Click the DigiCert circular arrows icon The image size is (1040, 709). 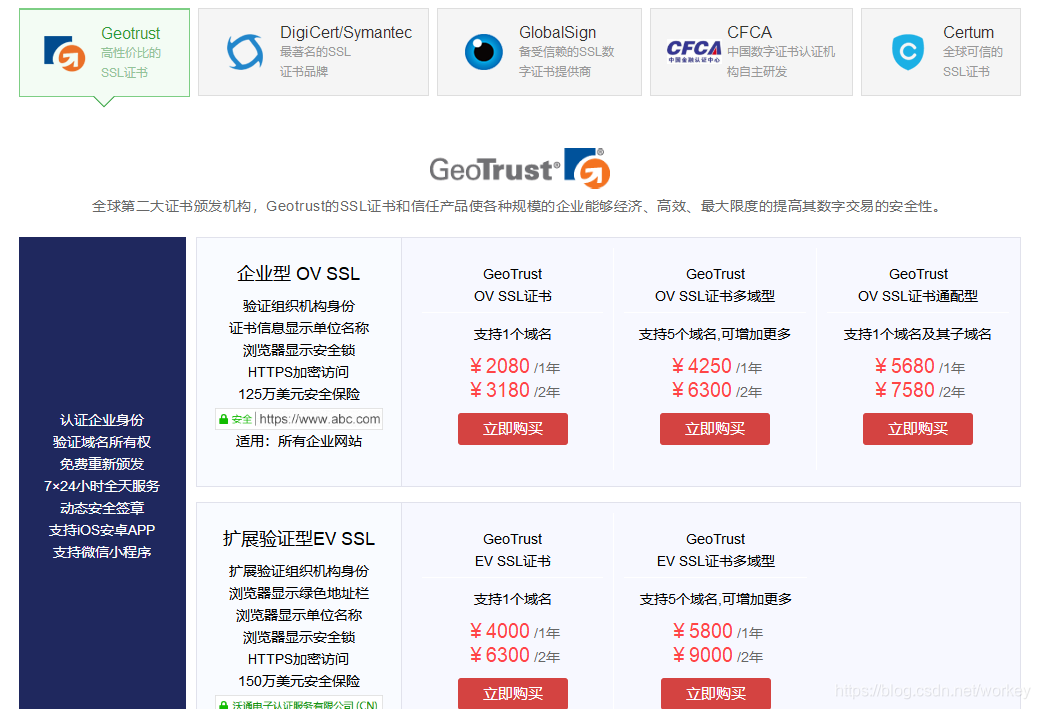coord(245,52)
